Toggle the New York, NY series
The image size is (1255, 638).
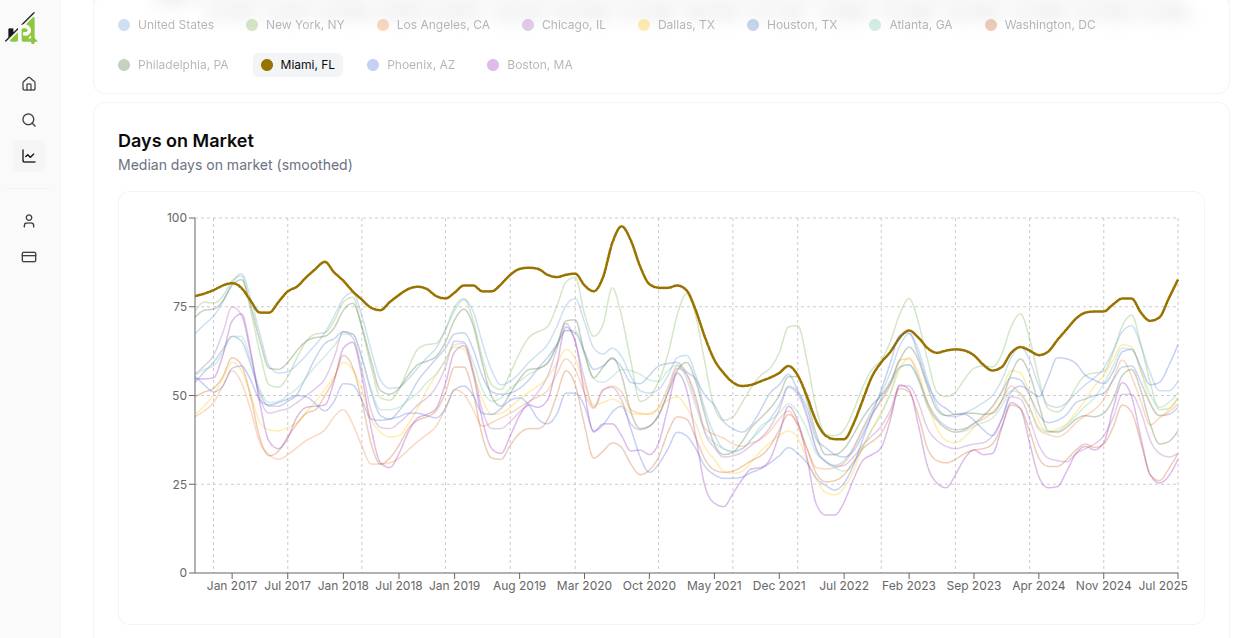point(295,25)
